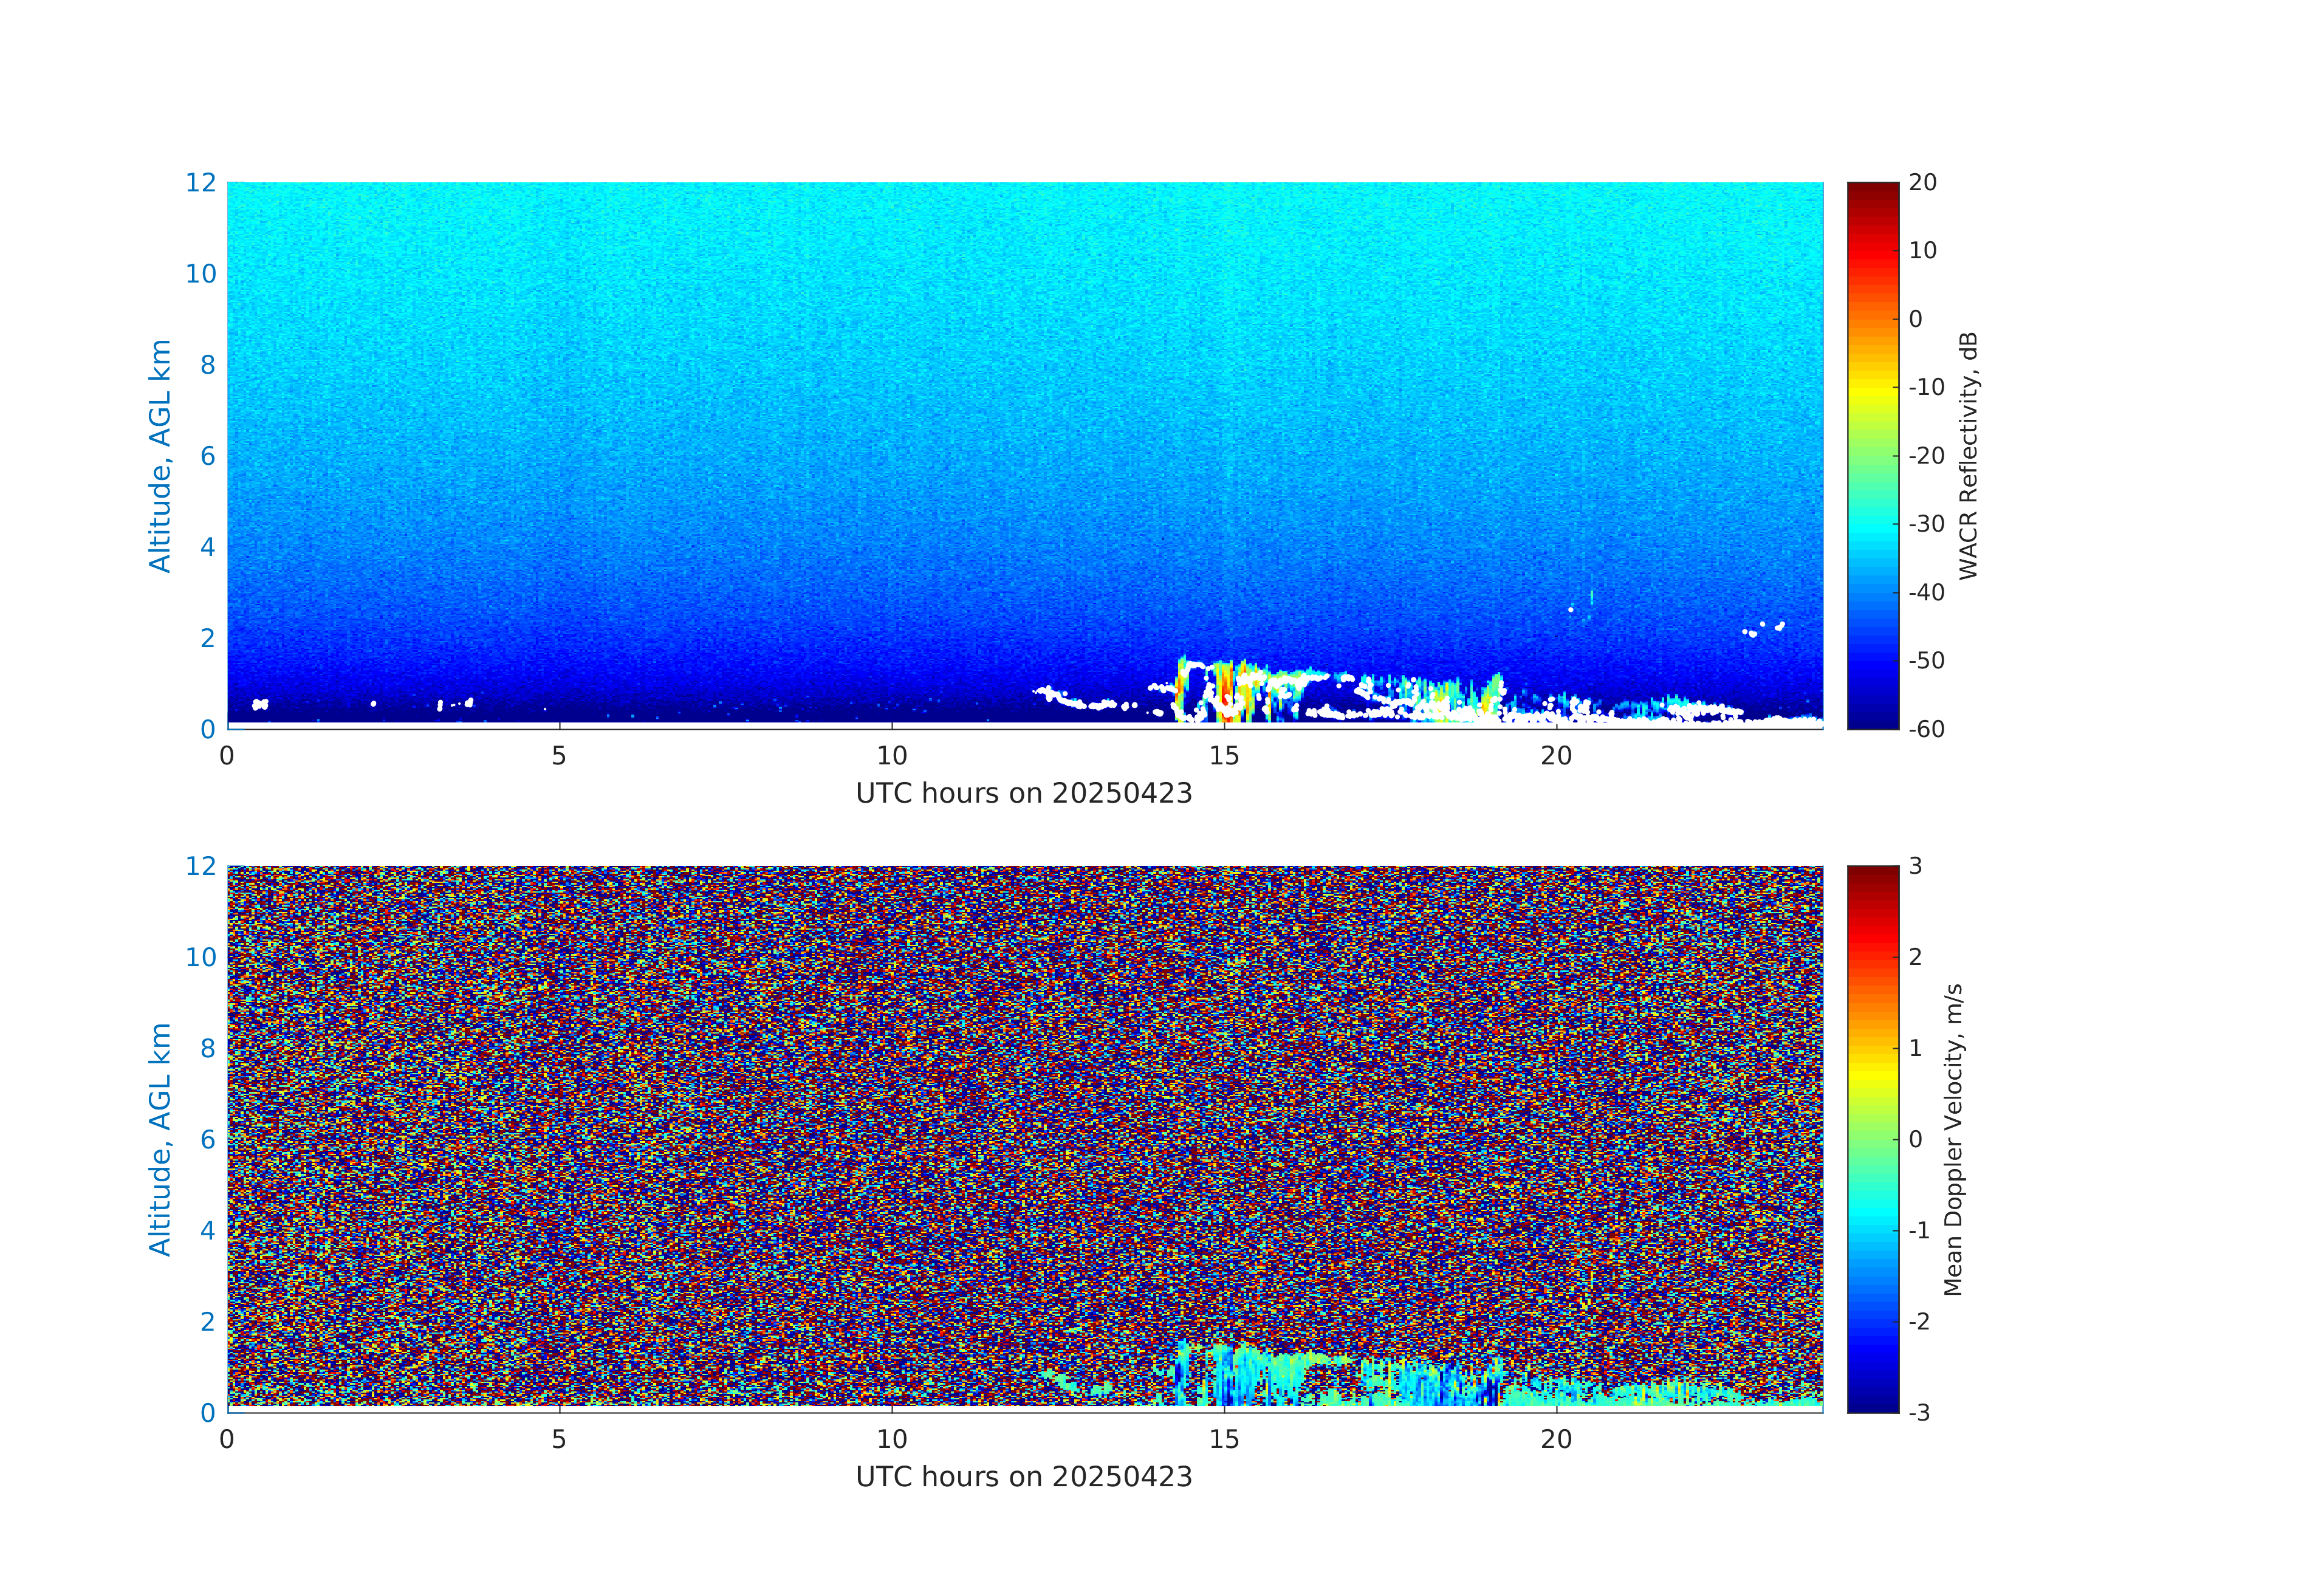This screenshot has height=1595, width=2324.
Task: Click the -3 label on velocity colorbar
Action: pos(1919,1413)
